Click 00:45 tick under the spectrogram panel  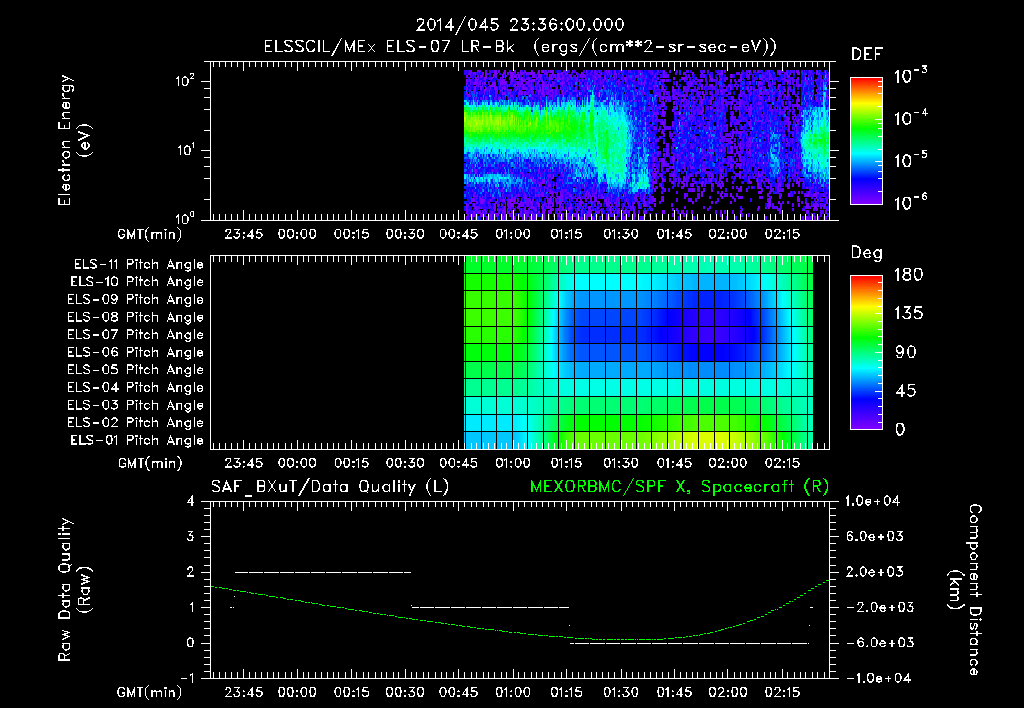click(x=458, y=234)
